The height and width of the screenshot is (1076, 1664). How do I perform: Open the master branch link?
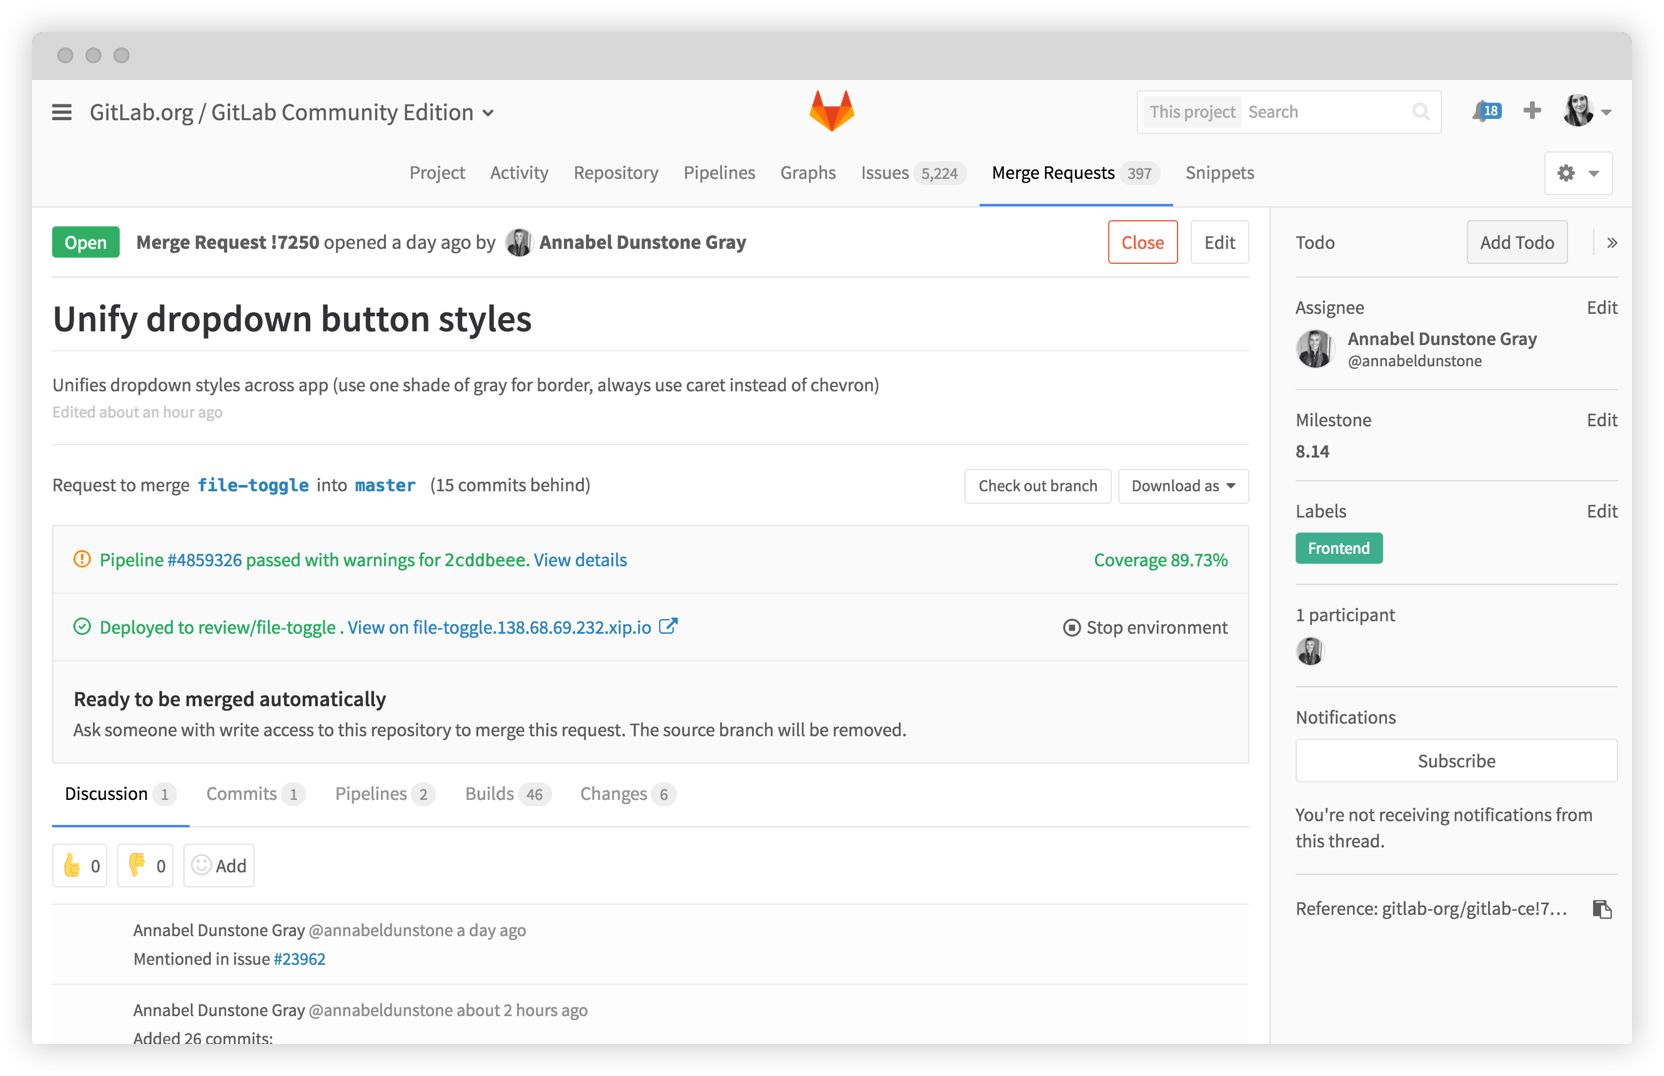click(x=385, y=486)
